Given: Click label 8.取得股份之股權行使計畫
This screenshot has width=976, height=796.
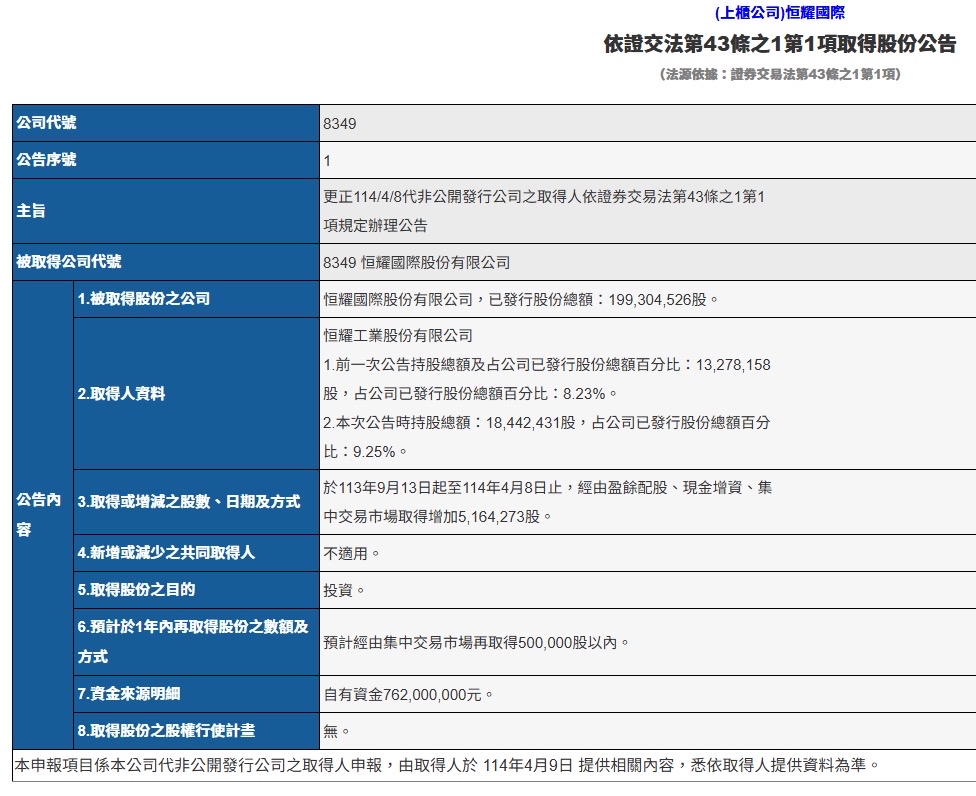Looking at the screenshot, I should 196,731.
